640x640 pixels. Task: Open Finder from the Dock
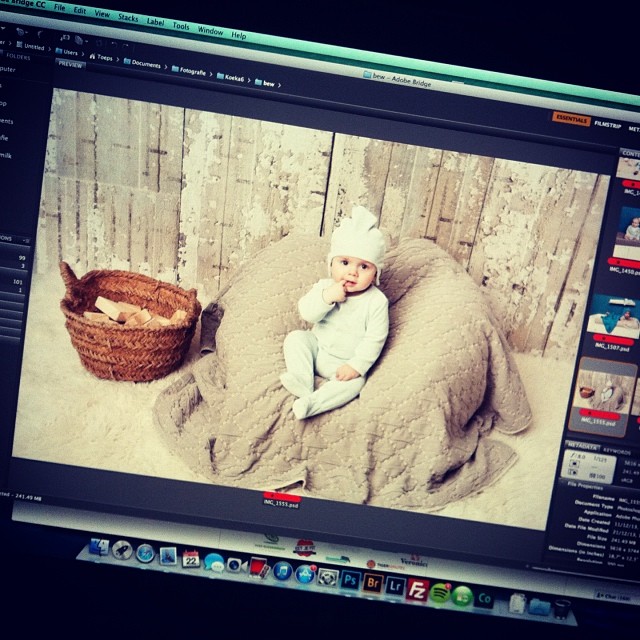[99, 547]
